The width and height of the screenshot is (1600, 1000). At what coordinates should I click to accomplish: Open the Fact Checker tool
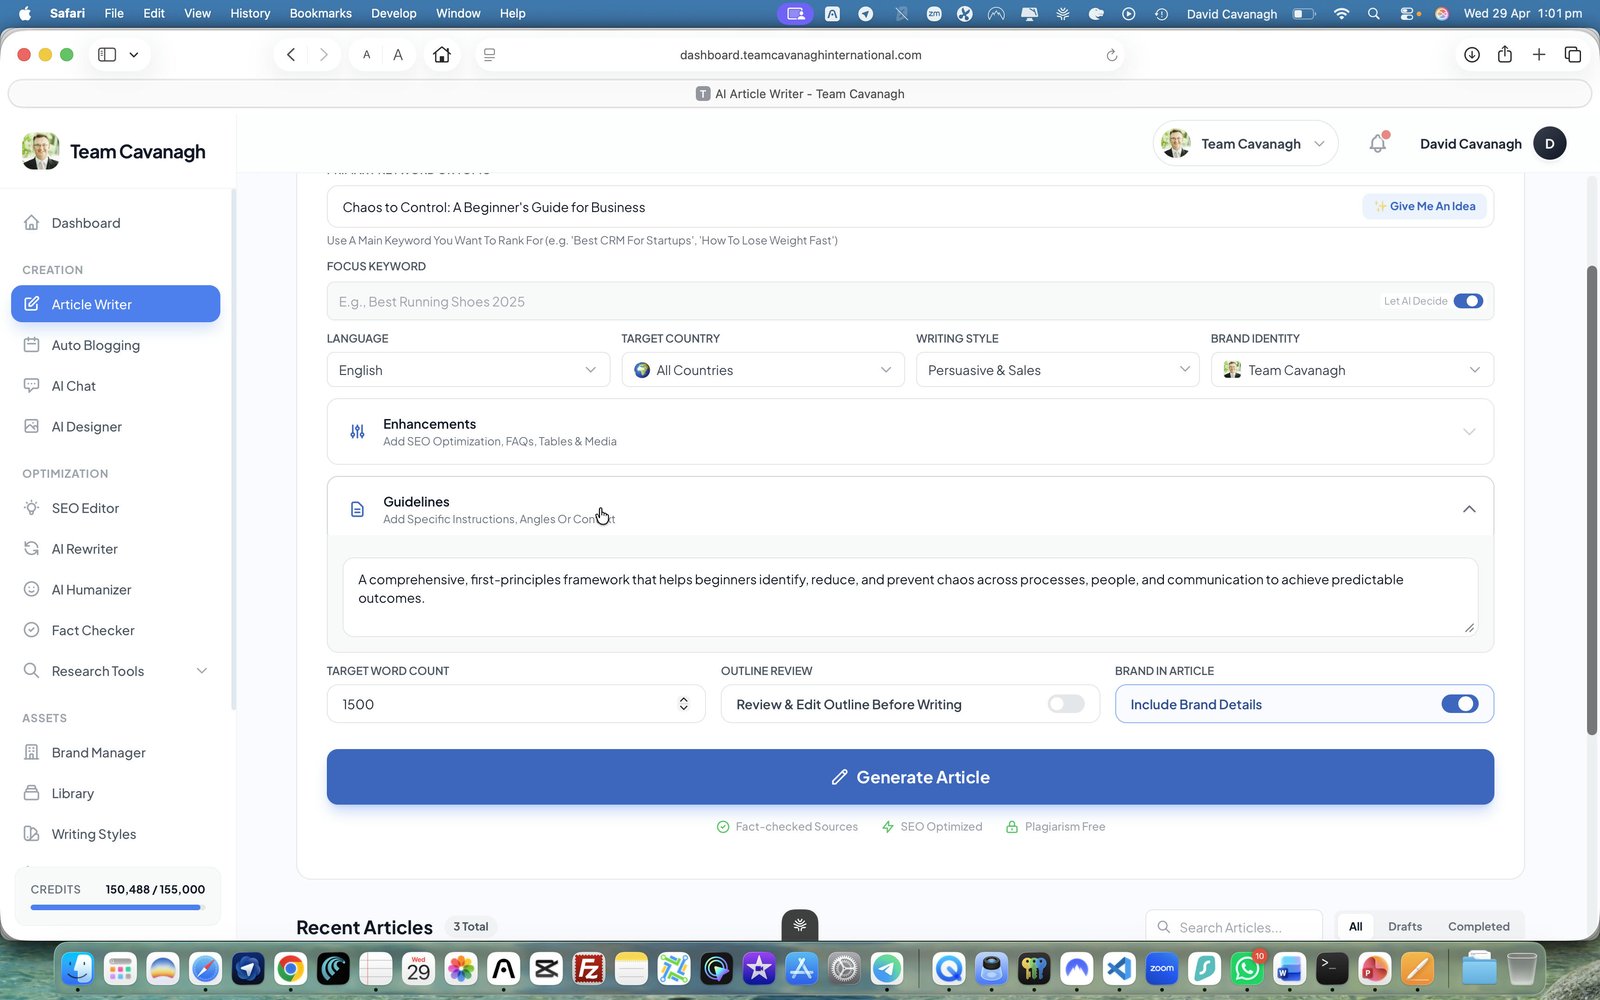[x=93, y=630]
